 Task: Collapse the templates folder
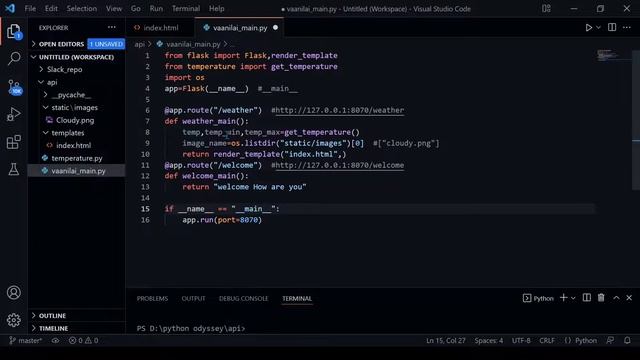click(x=77, y=133)
